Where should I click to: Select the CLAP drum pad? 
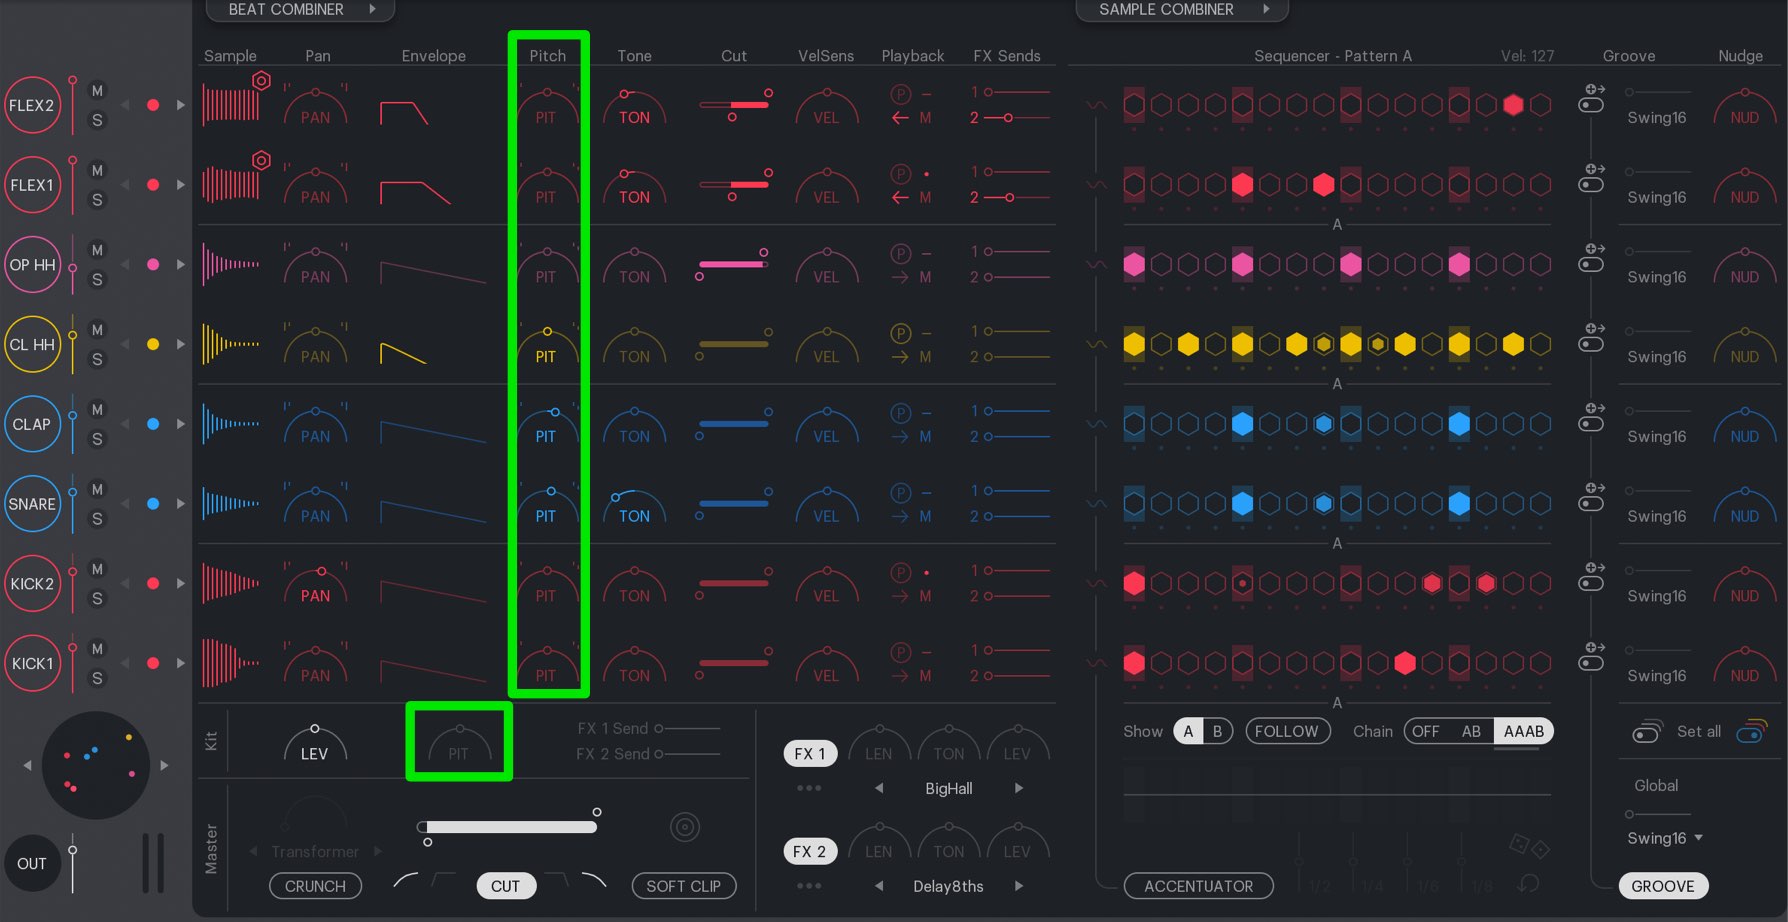pos(32,424)
